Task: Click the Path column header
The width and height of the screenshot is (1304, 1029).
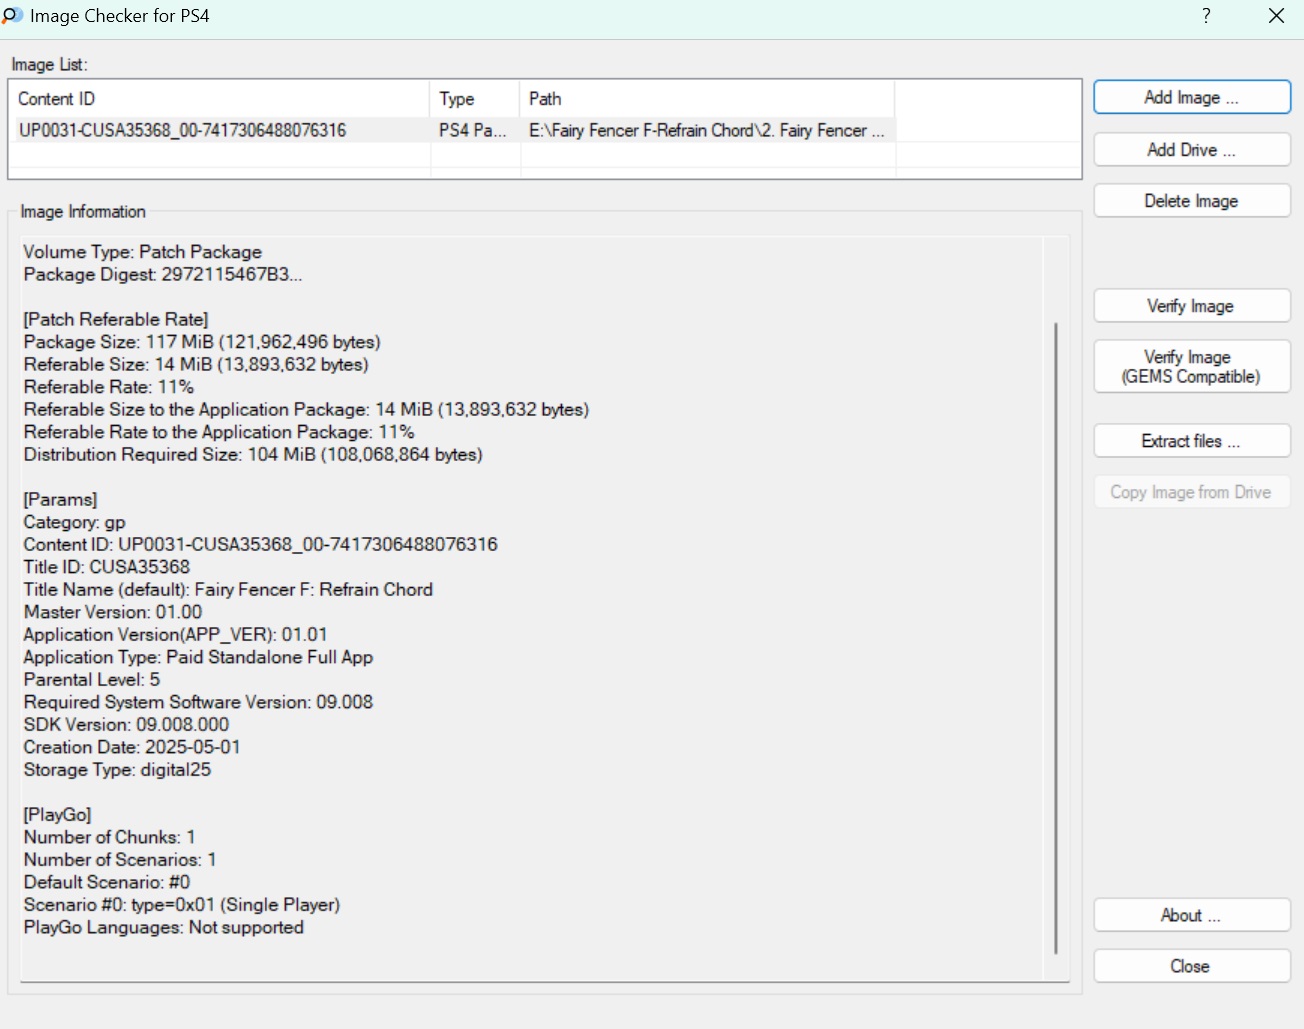Action: coord(706,99)
